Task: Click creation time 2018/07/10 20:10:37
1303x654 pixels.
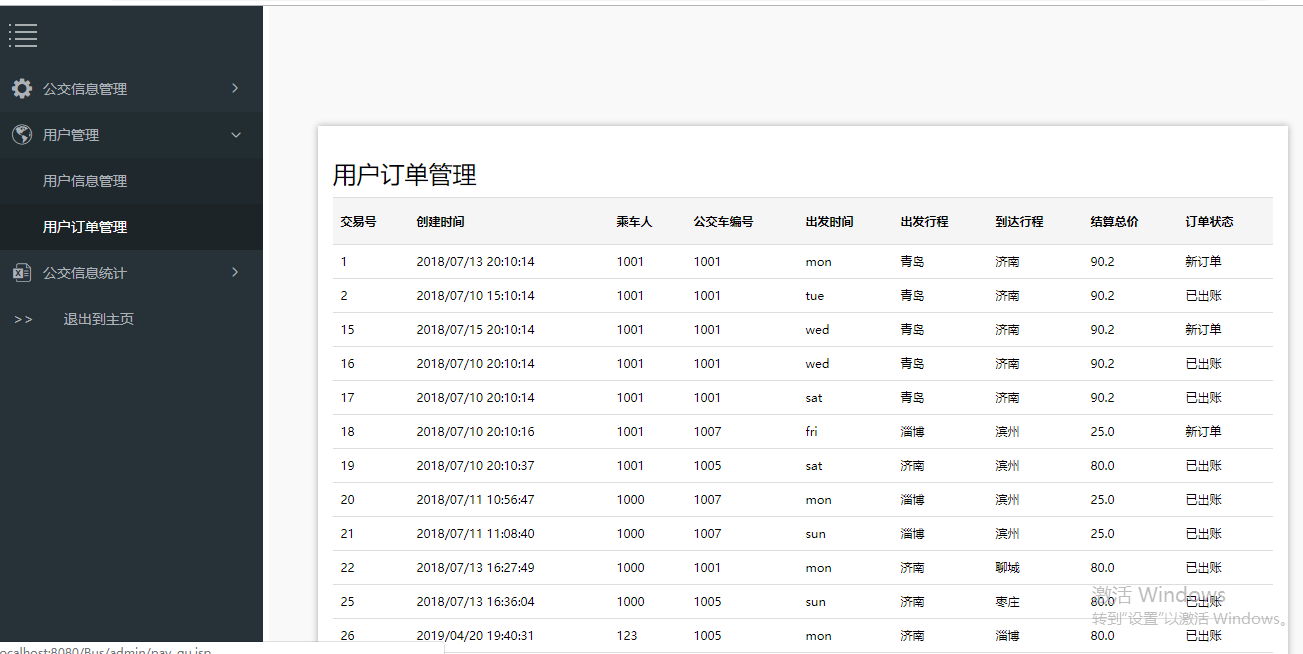Action: pyautogui.click(x=475, y=466)
